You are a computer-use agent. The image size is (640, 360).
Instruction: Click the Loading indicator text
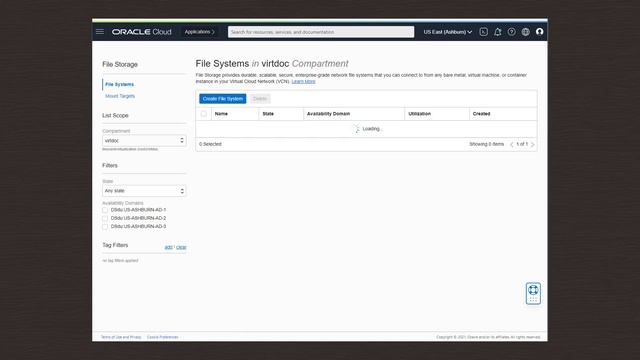click(372, 129)
